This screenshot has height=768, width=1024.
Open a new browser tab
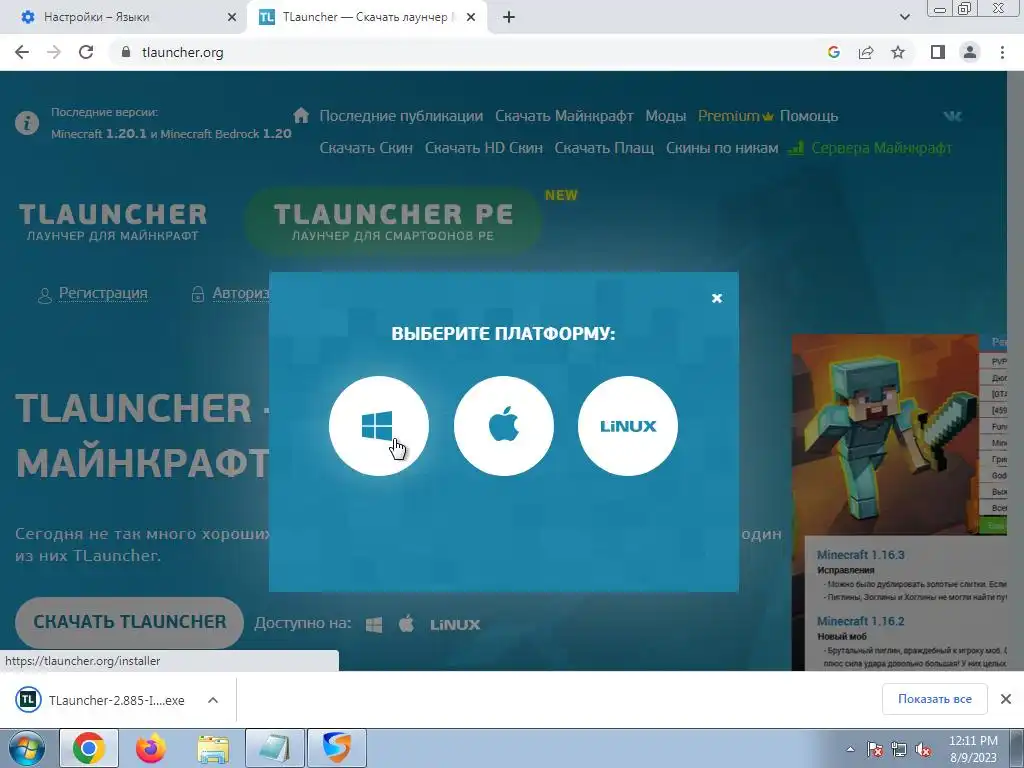pos(509,17)
